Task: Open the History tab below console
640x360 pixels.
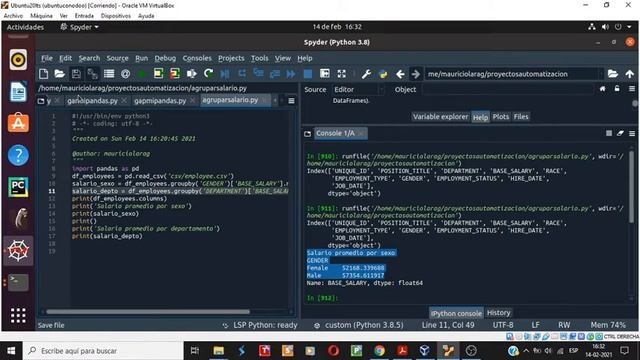Action: click(x=499, y=313)
